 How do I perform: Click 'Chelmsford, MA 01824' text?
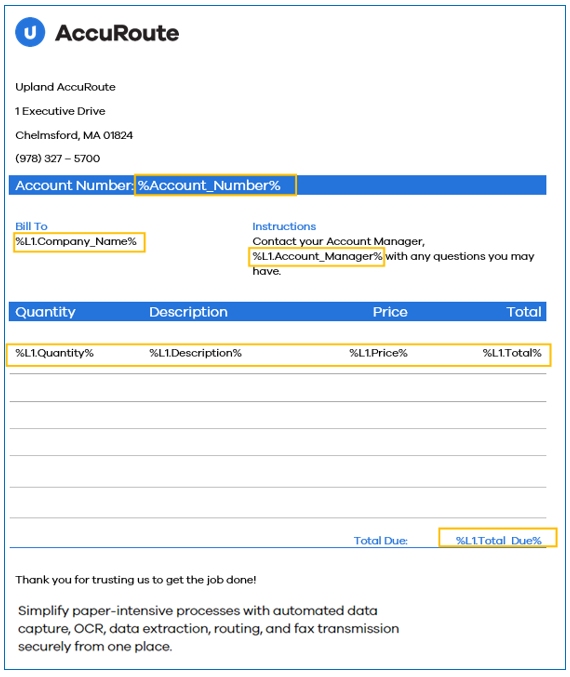point(74,135)
